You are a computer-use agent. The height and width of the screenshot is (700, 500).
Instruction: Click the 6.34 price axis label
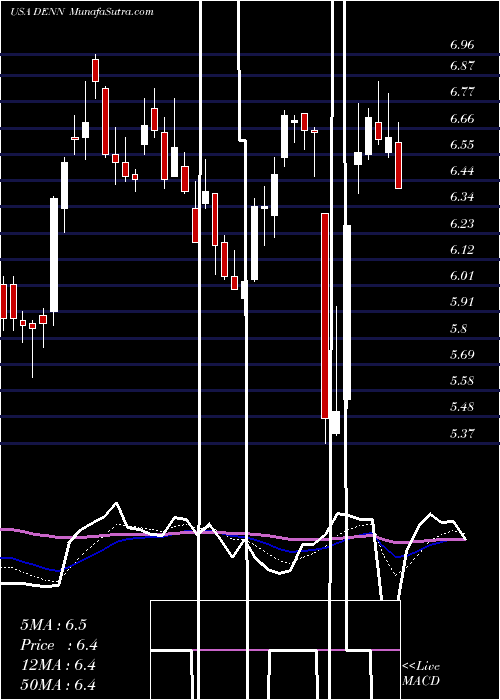pyautogui.click(x=462, y=197)
